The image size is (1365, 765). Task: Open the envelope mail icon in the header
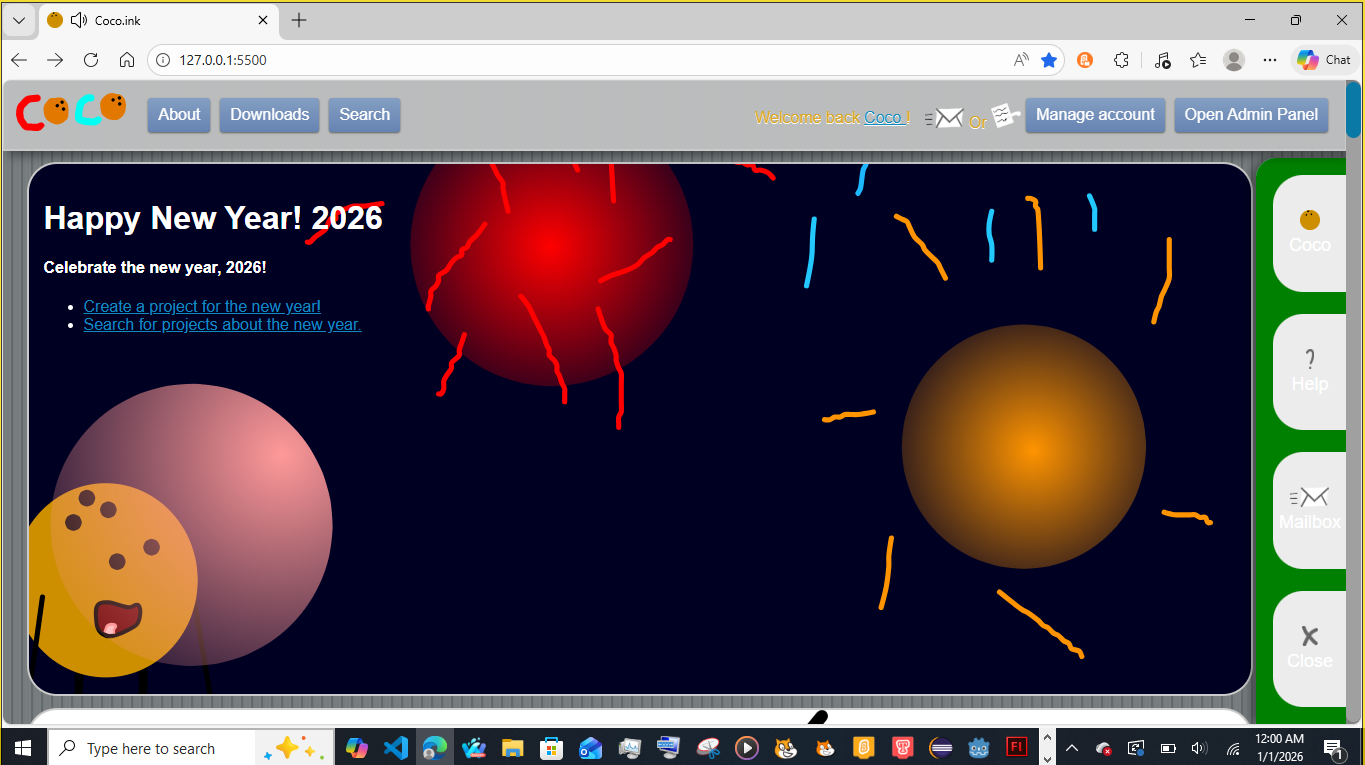(944, 118)
